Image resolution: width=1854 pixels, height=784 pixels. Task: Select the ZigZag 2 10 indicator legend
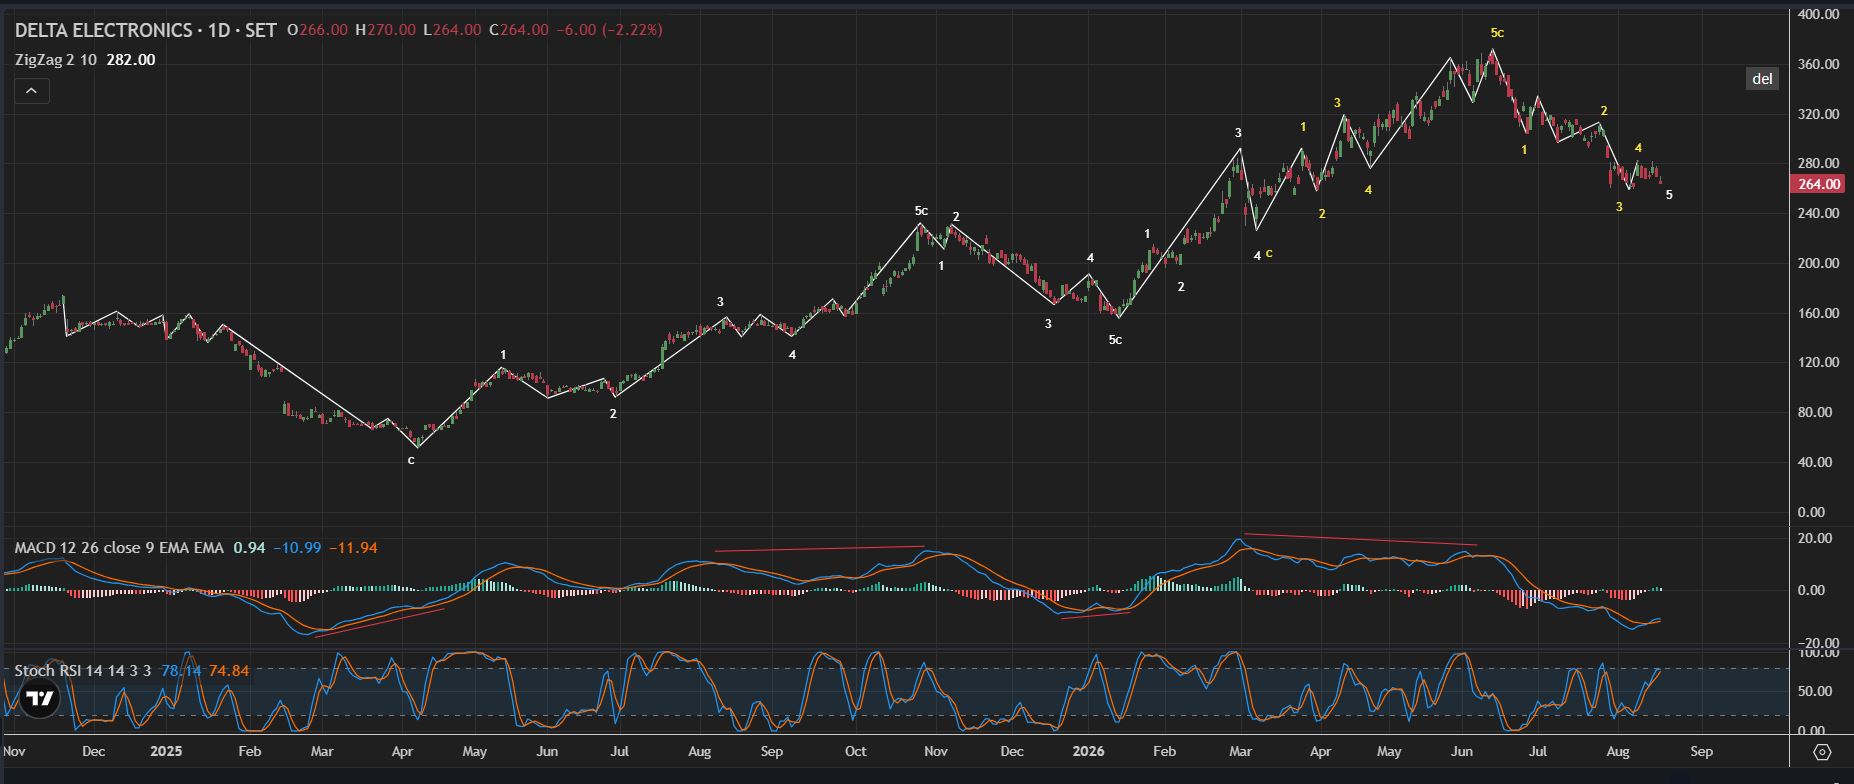coord(56,60)
